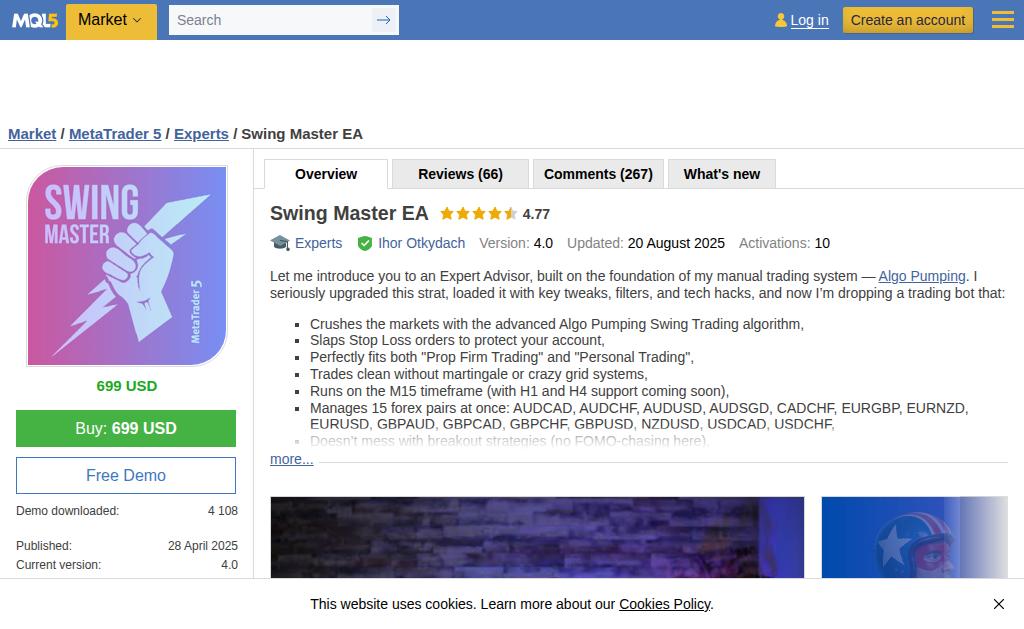Click the Buy: 699 USD button
Image resolution: width=1024 pixels, height=629 pixels.
click(126, 428)
